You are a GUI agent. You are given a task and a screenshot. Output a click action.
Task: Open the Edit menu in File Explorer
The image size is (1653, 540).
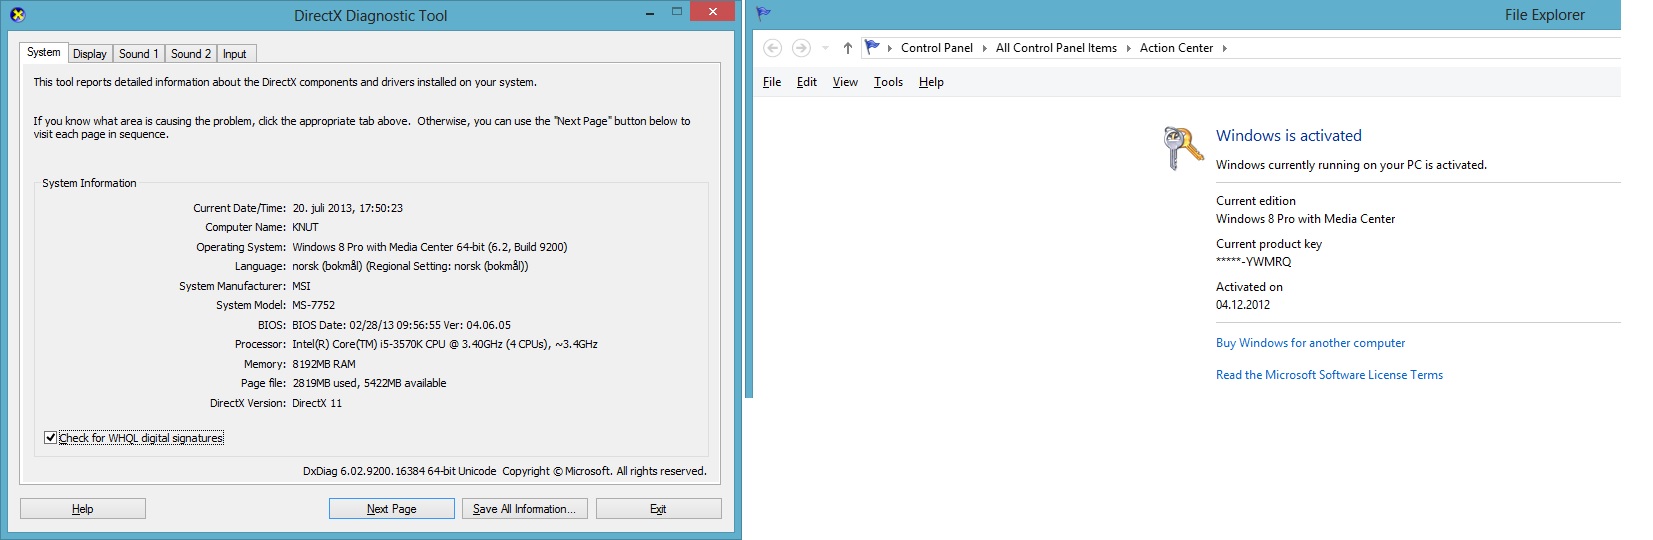pos(807,82)
